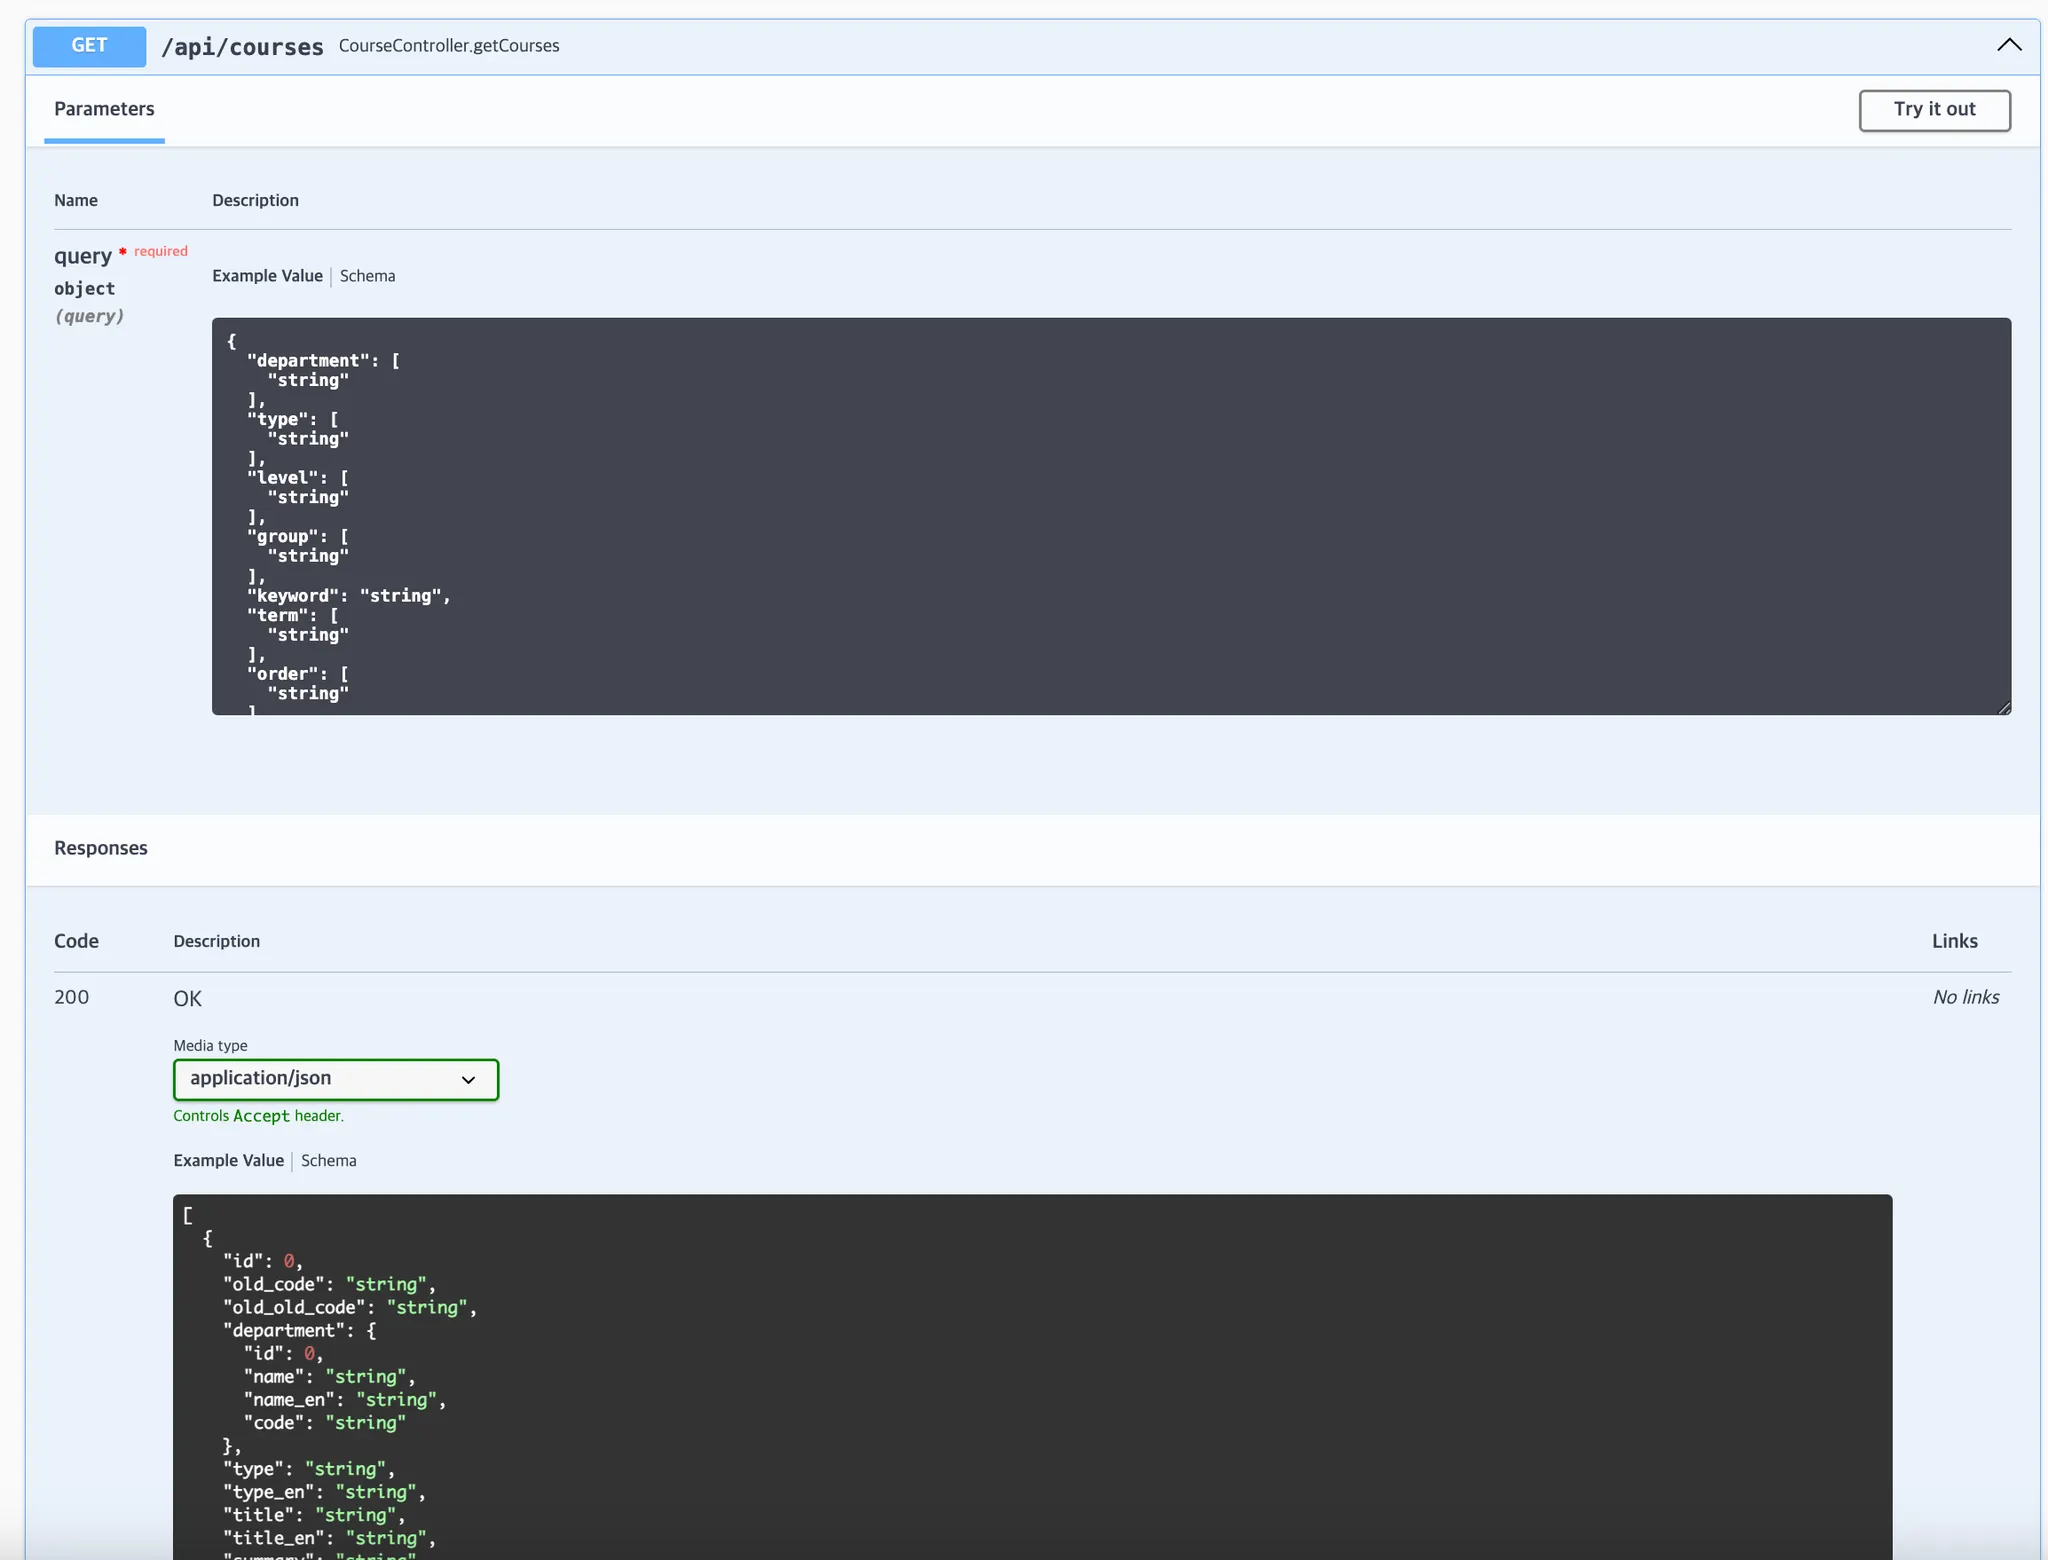2048x1560 pixels.
Task: Collapse the /api/courses operation with the chevron
Action: point(2008,45)
